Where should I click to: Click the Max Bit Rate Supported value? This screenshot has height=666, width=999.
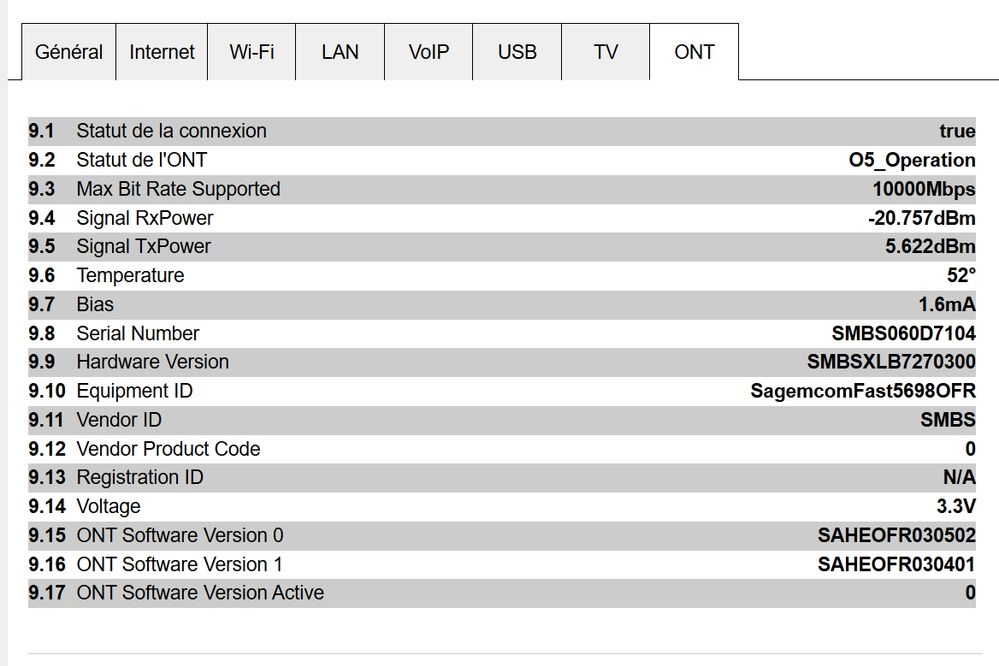pos(923,189)
